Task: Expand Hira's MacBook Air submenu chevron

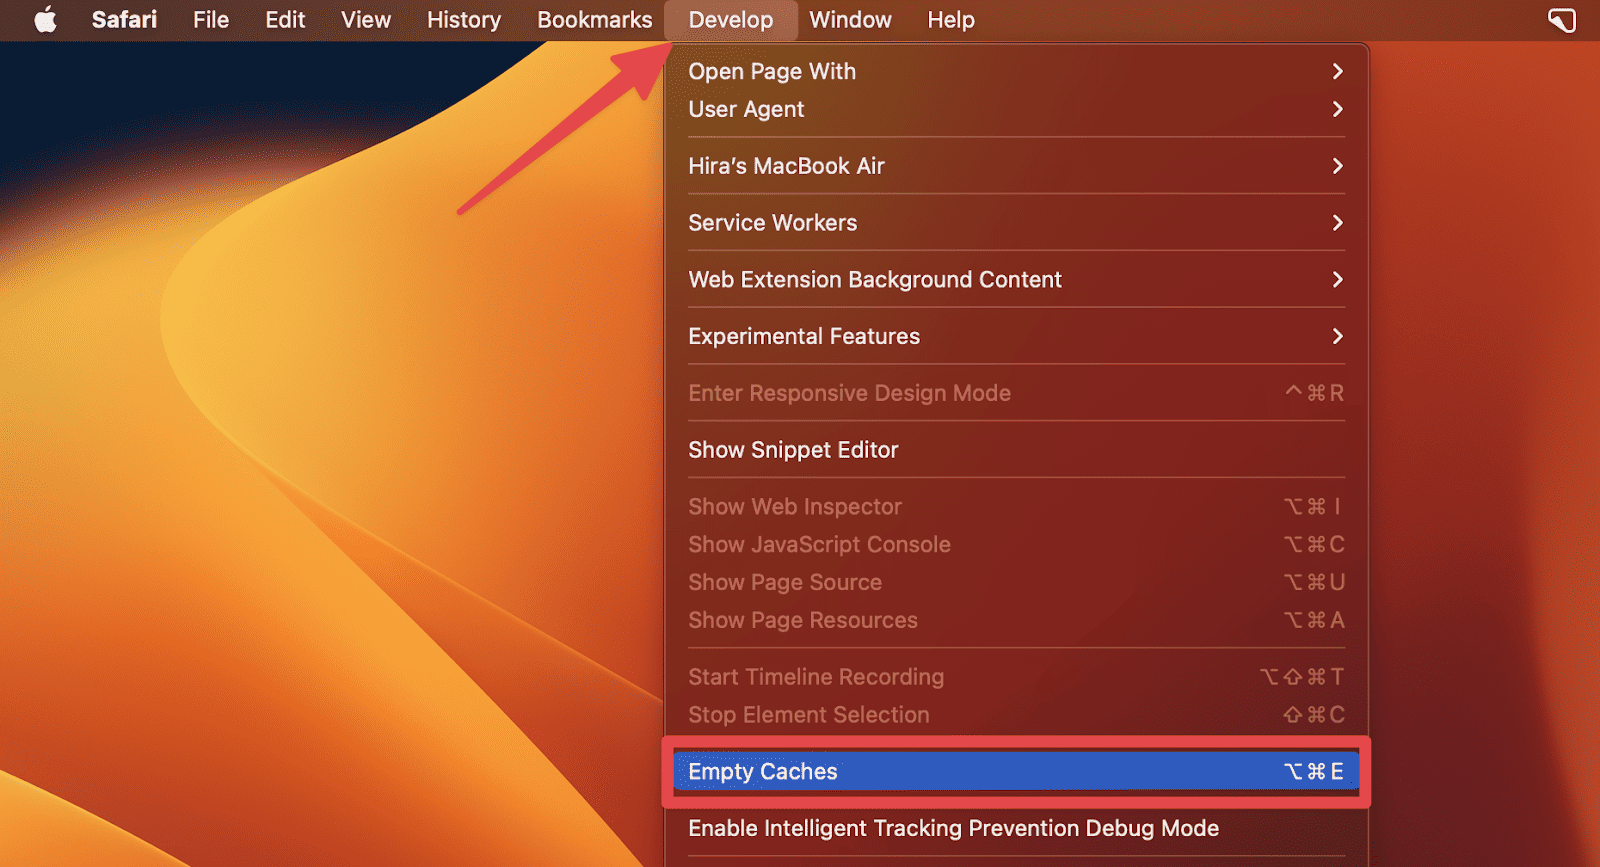Action: coord(1337,166)
